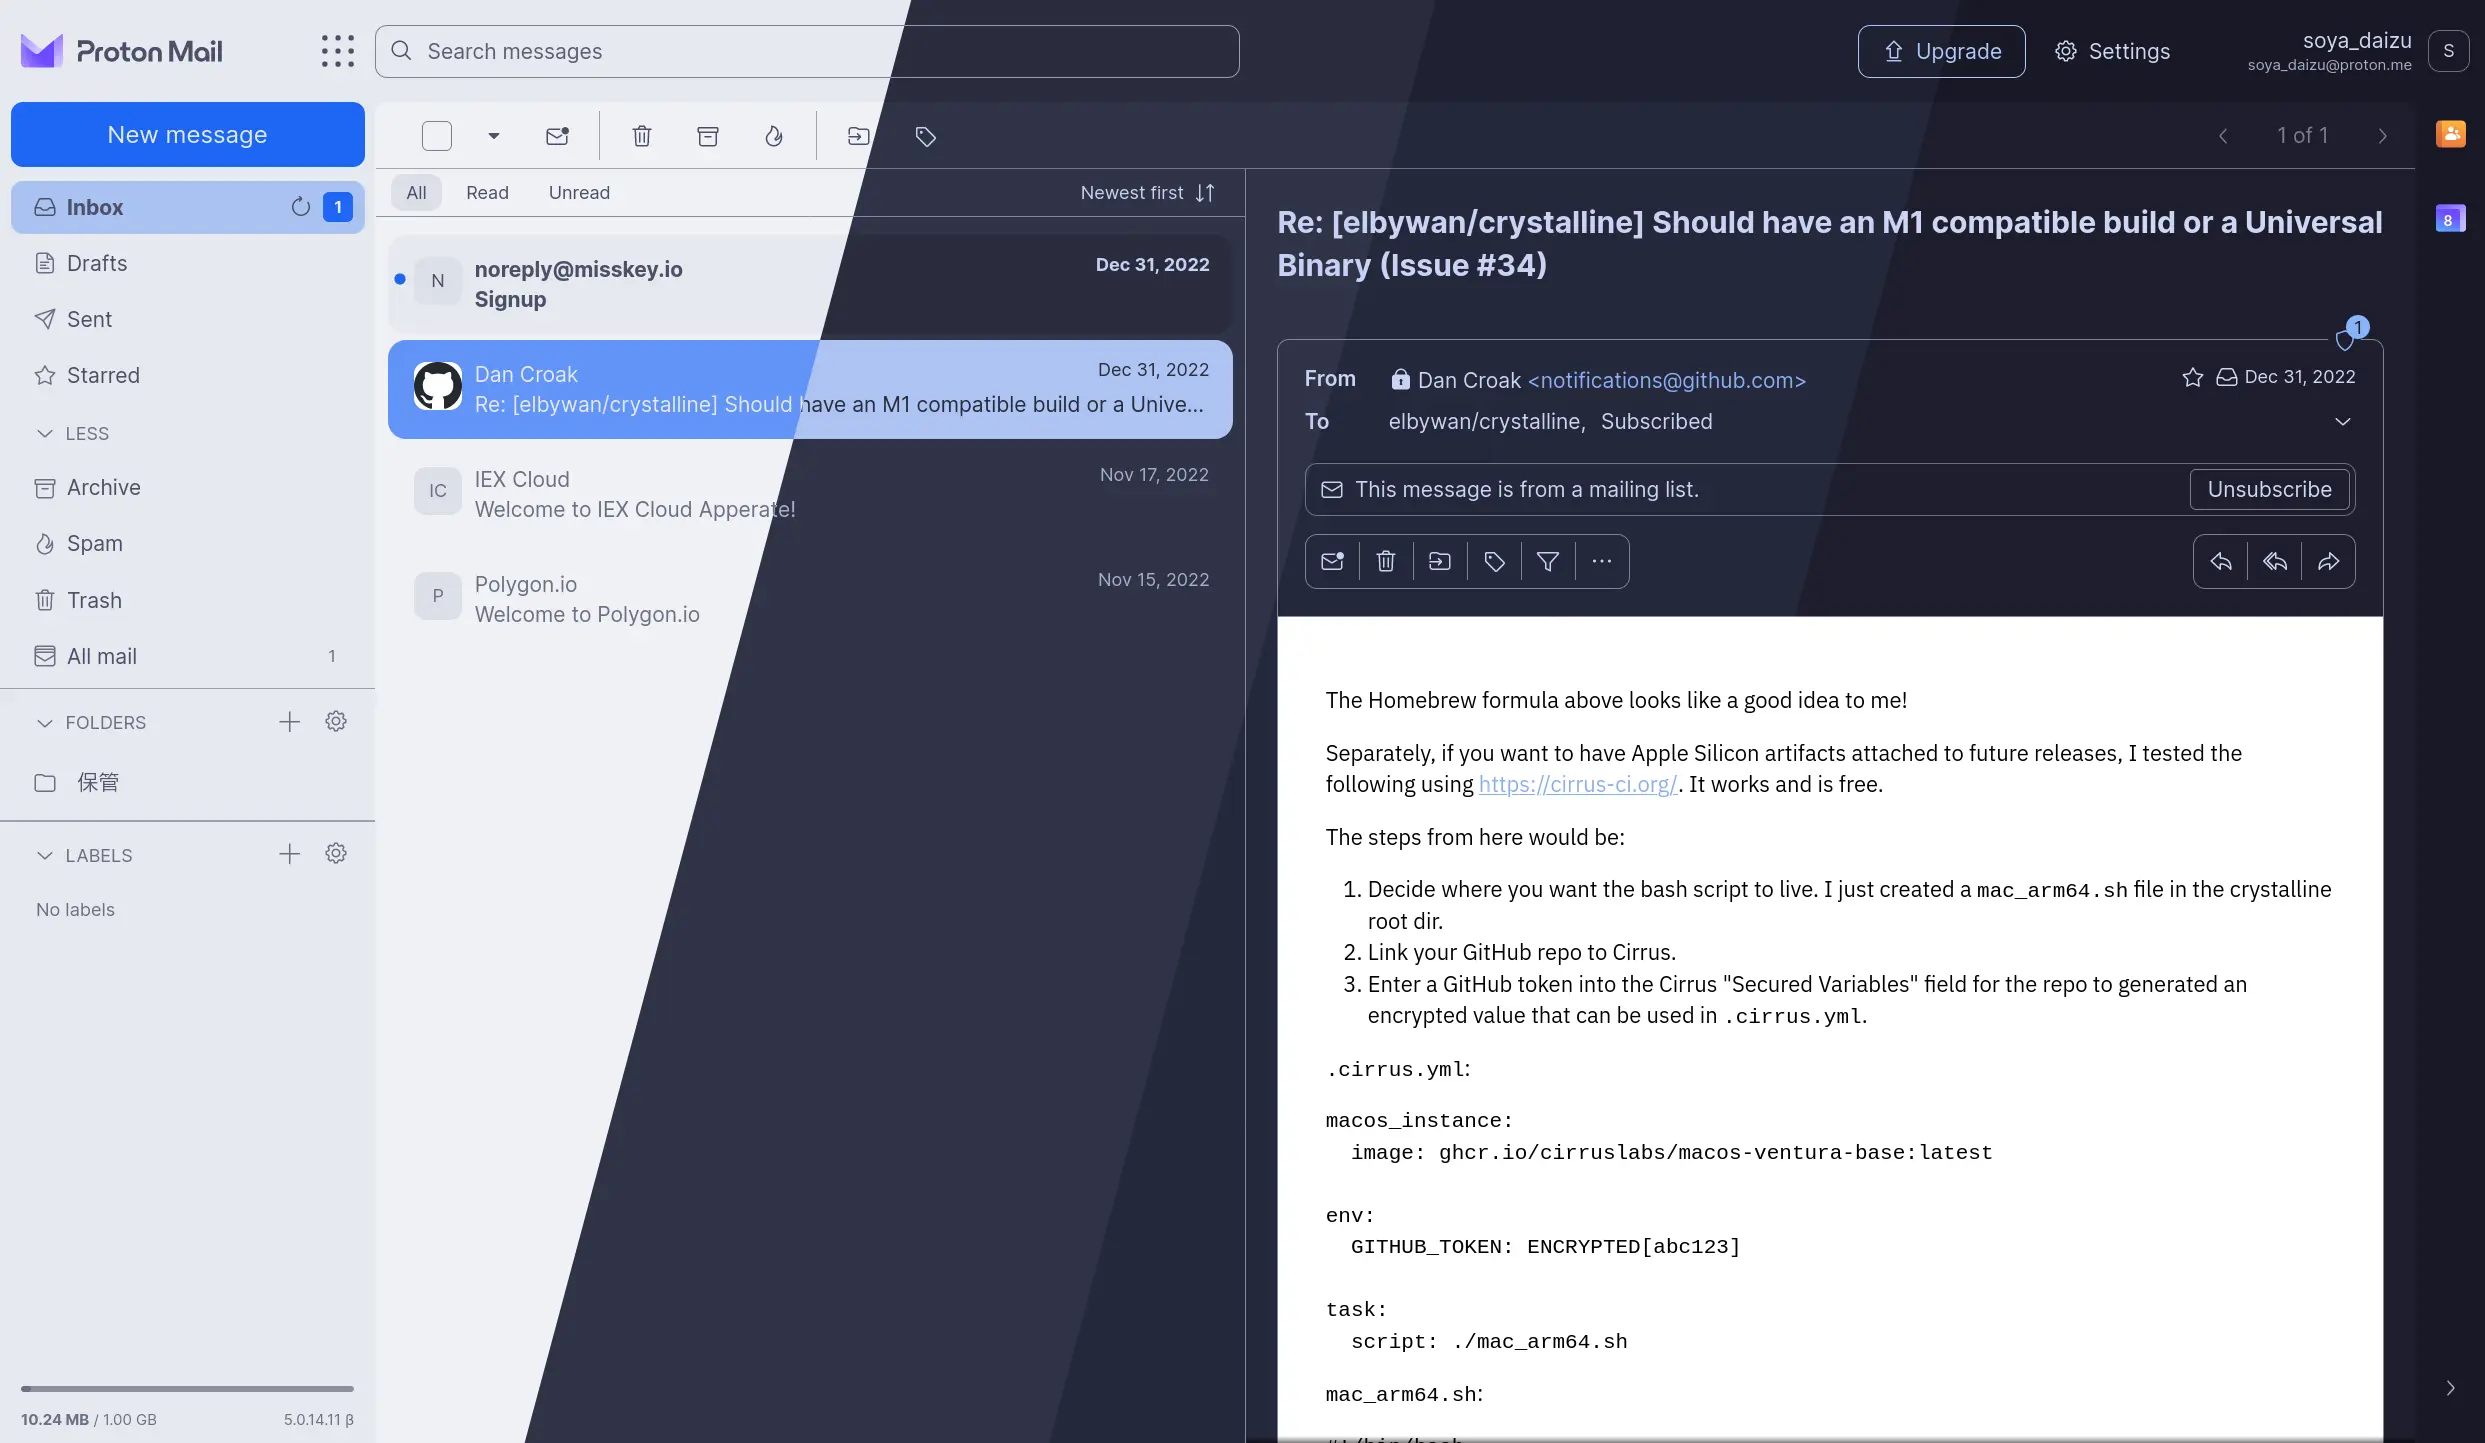Open folder settings gear icon
Viewport: 2485px width, 1443px height.
[x=336, y=721]
